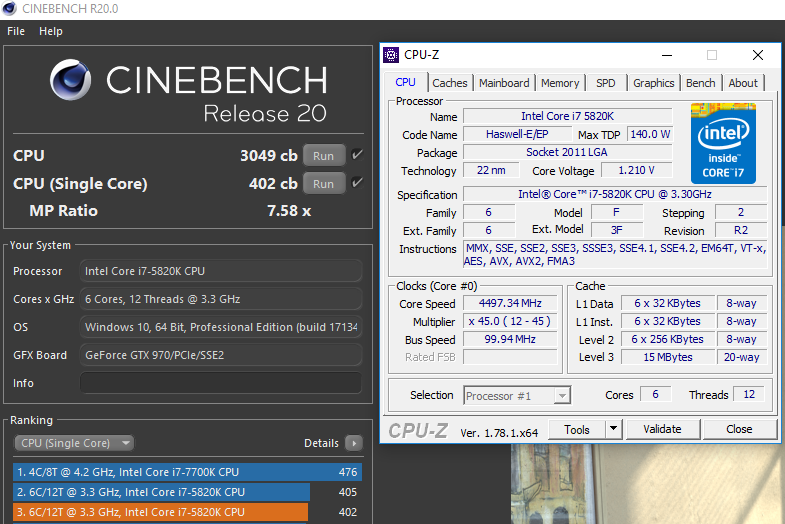
Task: Click the Core Voltage value 1.210 V
Action: 636,170
